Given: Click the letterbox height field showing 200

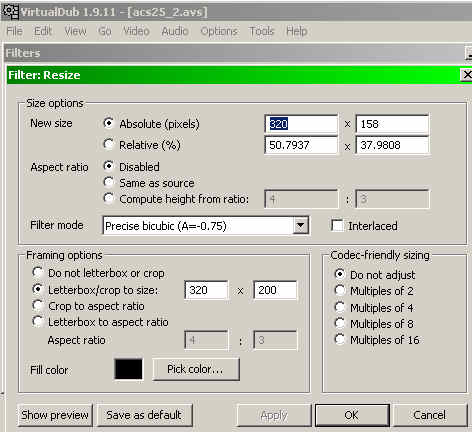Looking at the screenshot, I should coord(275,290).
